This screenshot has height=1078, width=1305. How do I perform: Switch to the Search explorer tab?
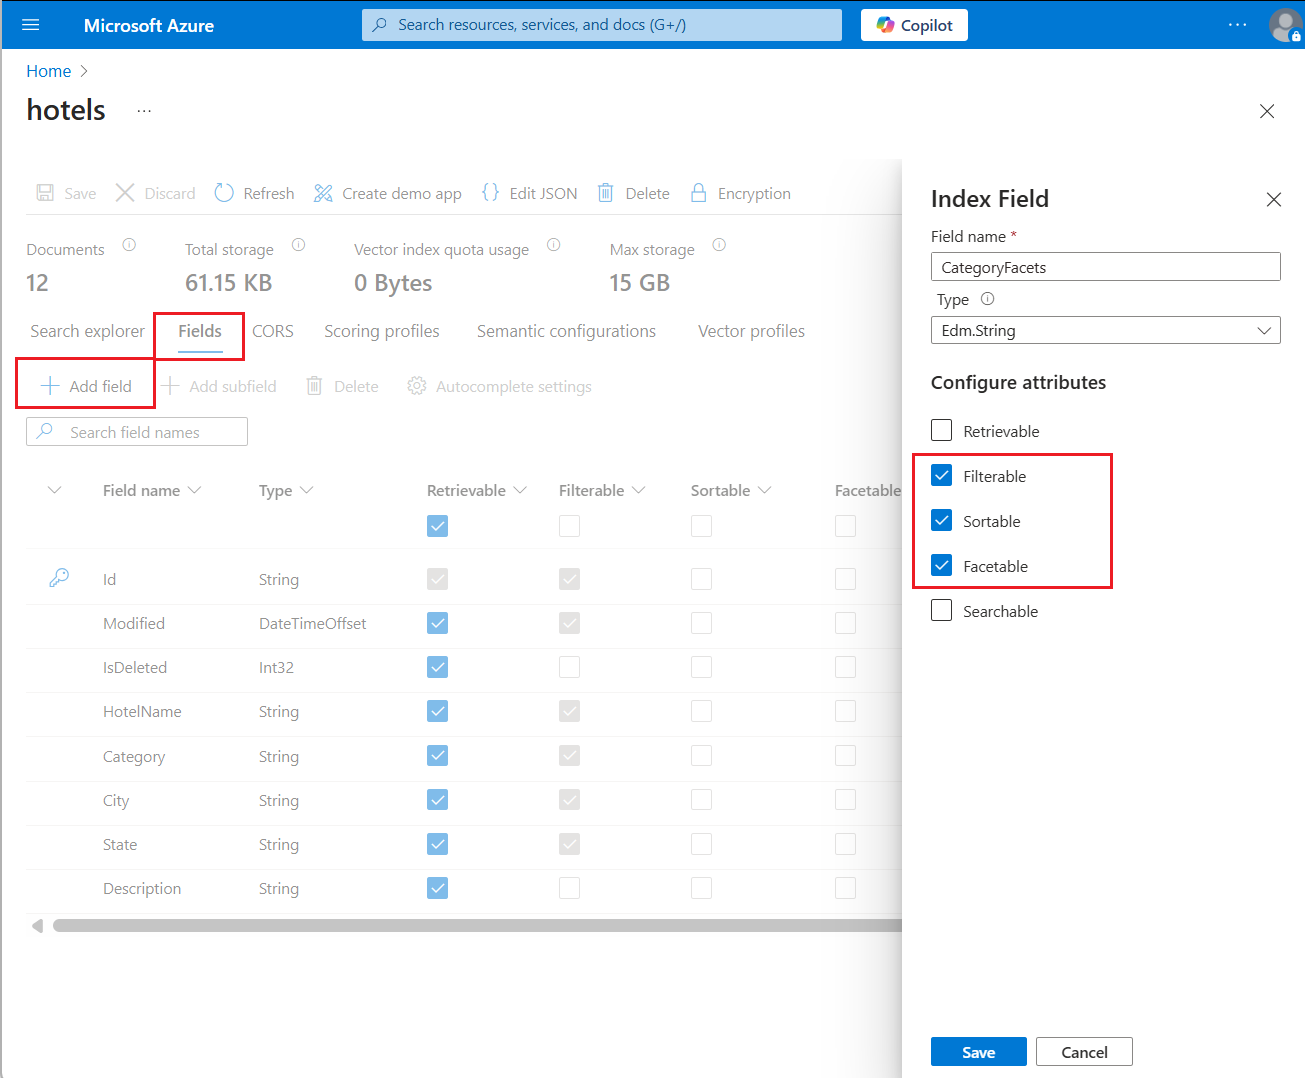[87, 331]
